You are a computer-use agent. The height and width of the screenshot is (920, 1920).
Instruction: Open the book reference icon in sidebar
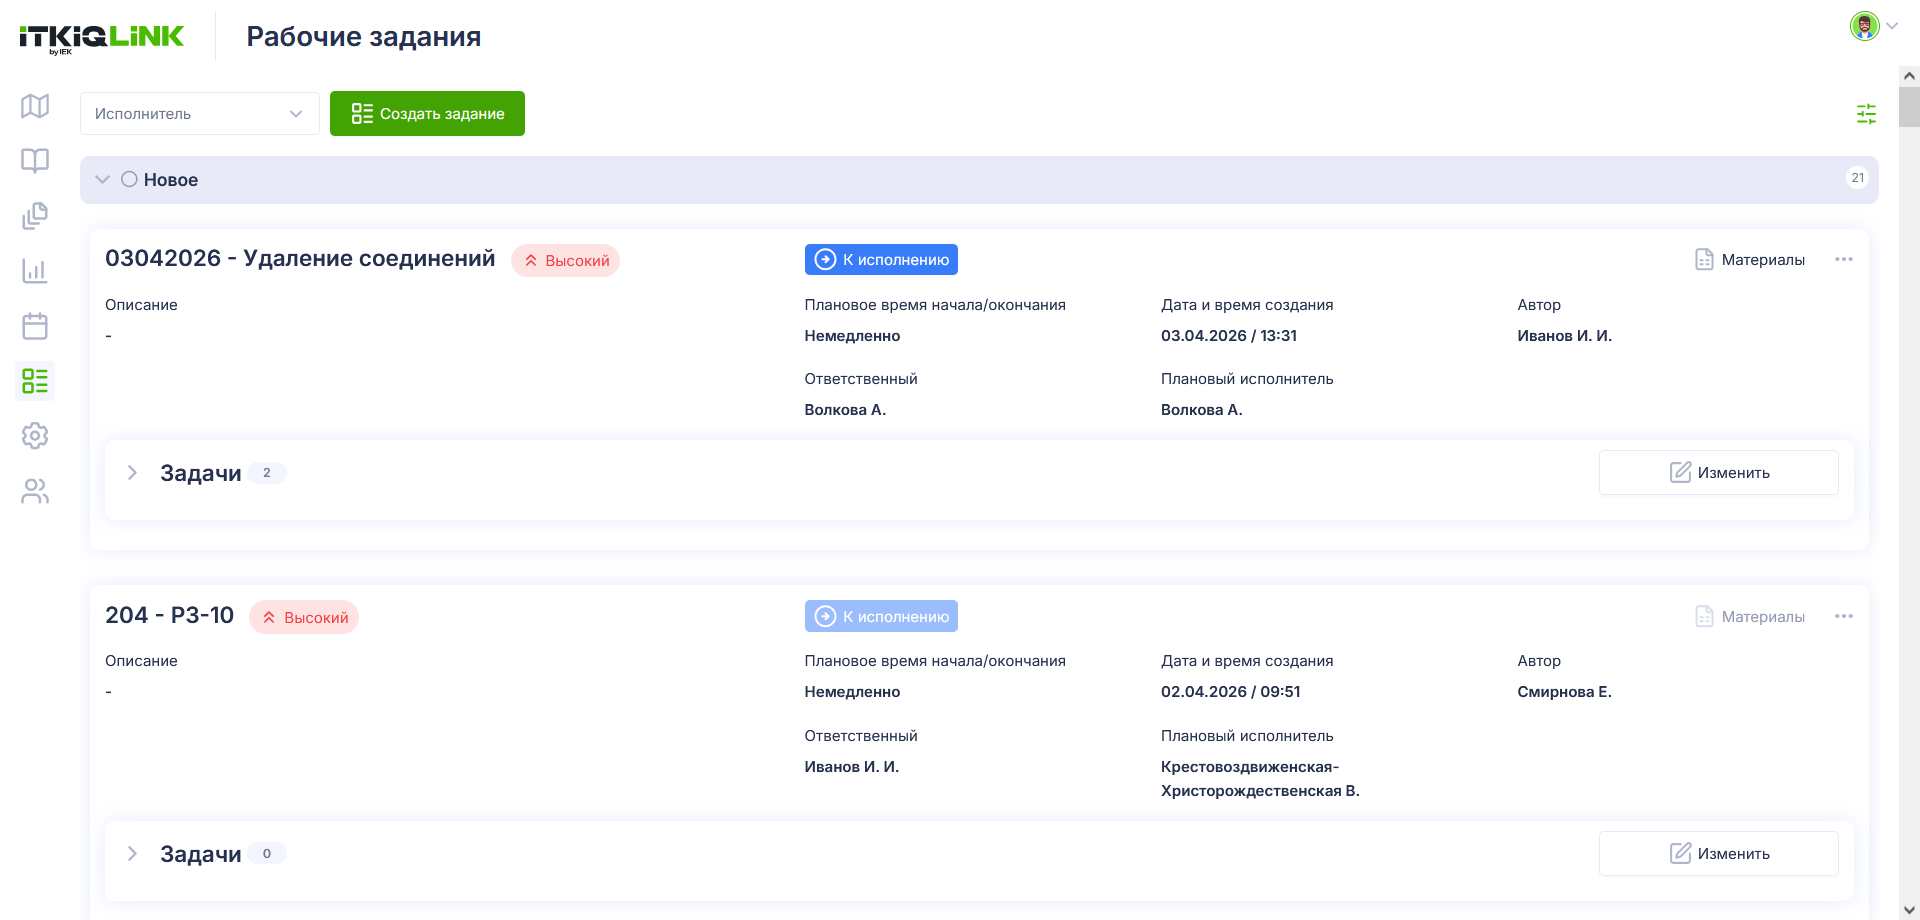pos(35,161)
